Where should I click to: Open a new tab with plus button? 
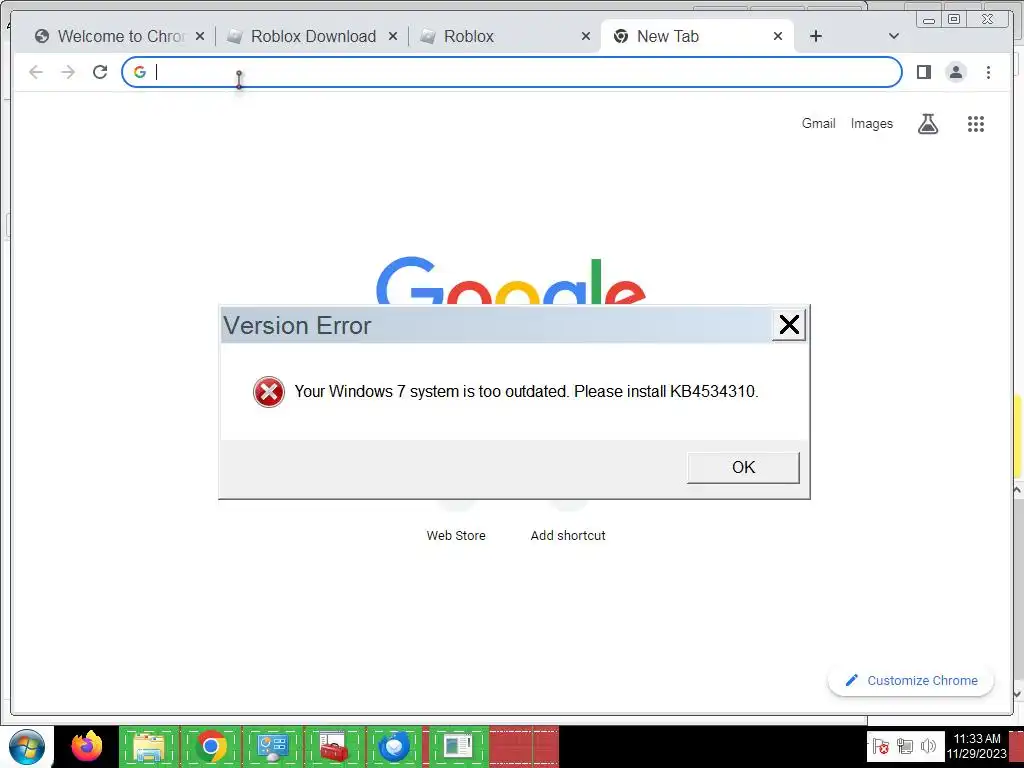(816, 37)
